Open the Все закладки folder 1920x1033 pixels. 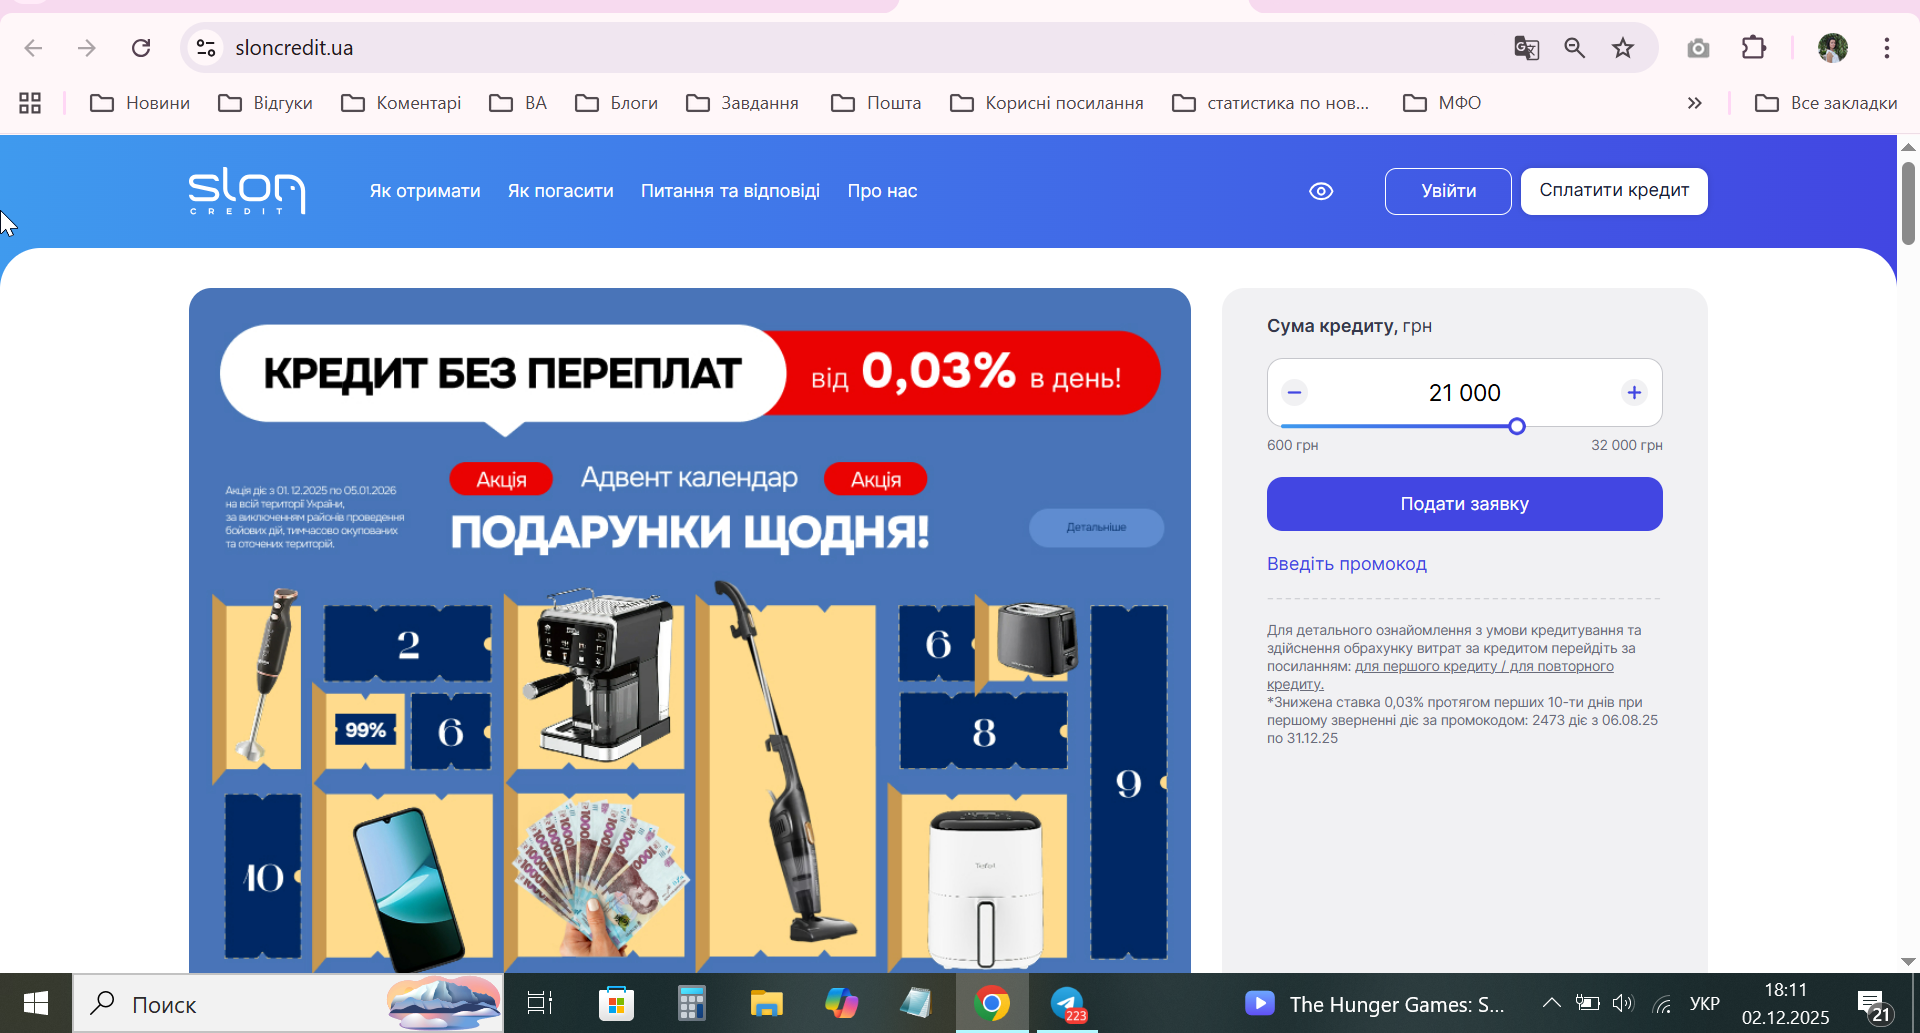pos(1826,103)
